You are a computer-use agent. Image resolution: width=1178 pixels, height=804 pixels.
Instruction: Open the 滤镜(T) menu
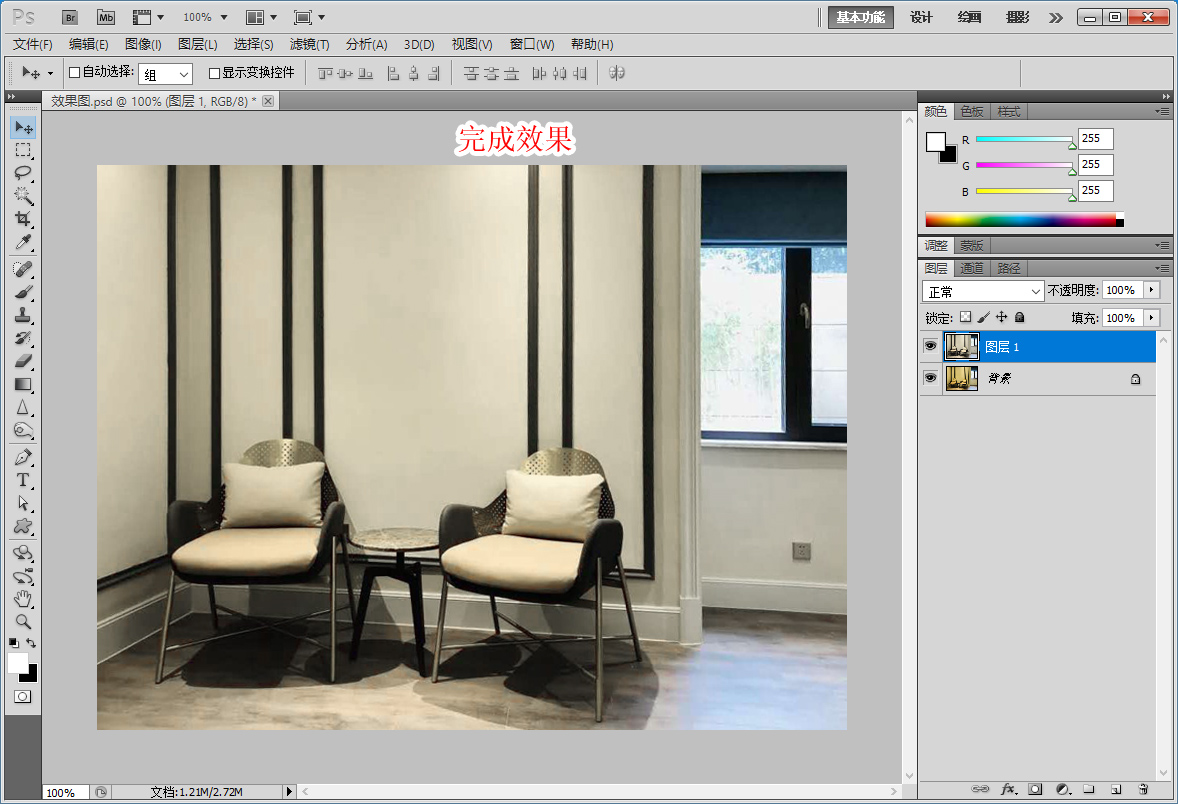pos(309,44)
